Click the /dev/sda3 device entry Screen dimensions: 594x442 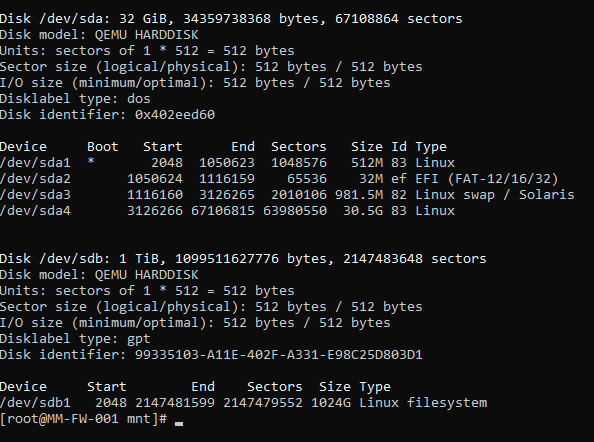(35, 195)
